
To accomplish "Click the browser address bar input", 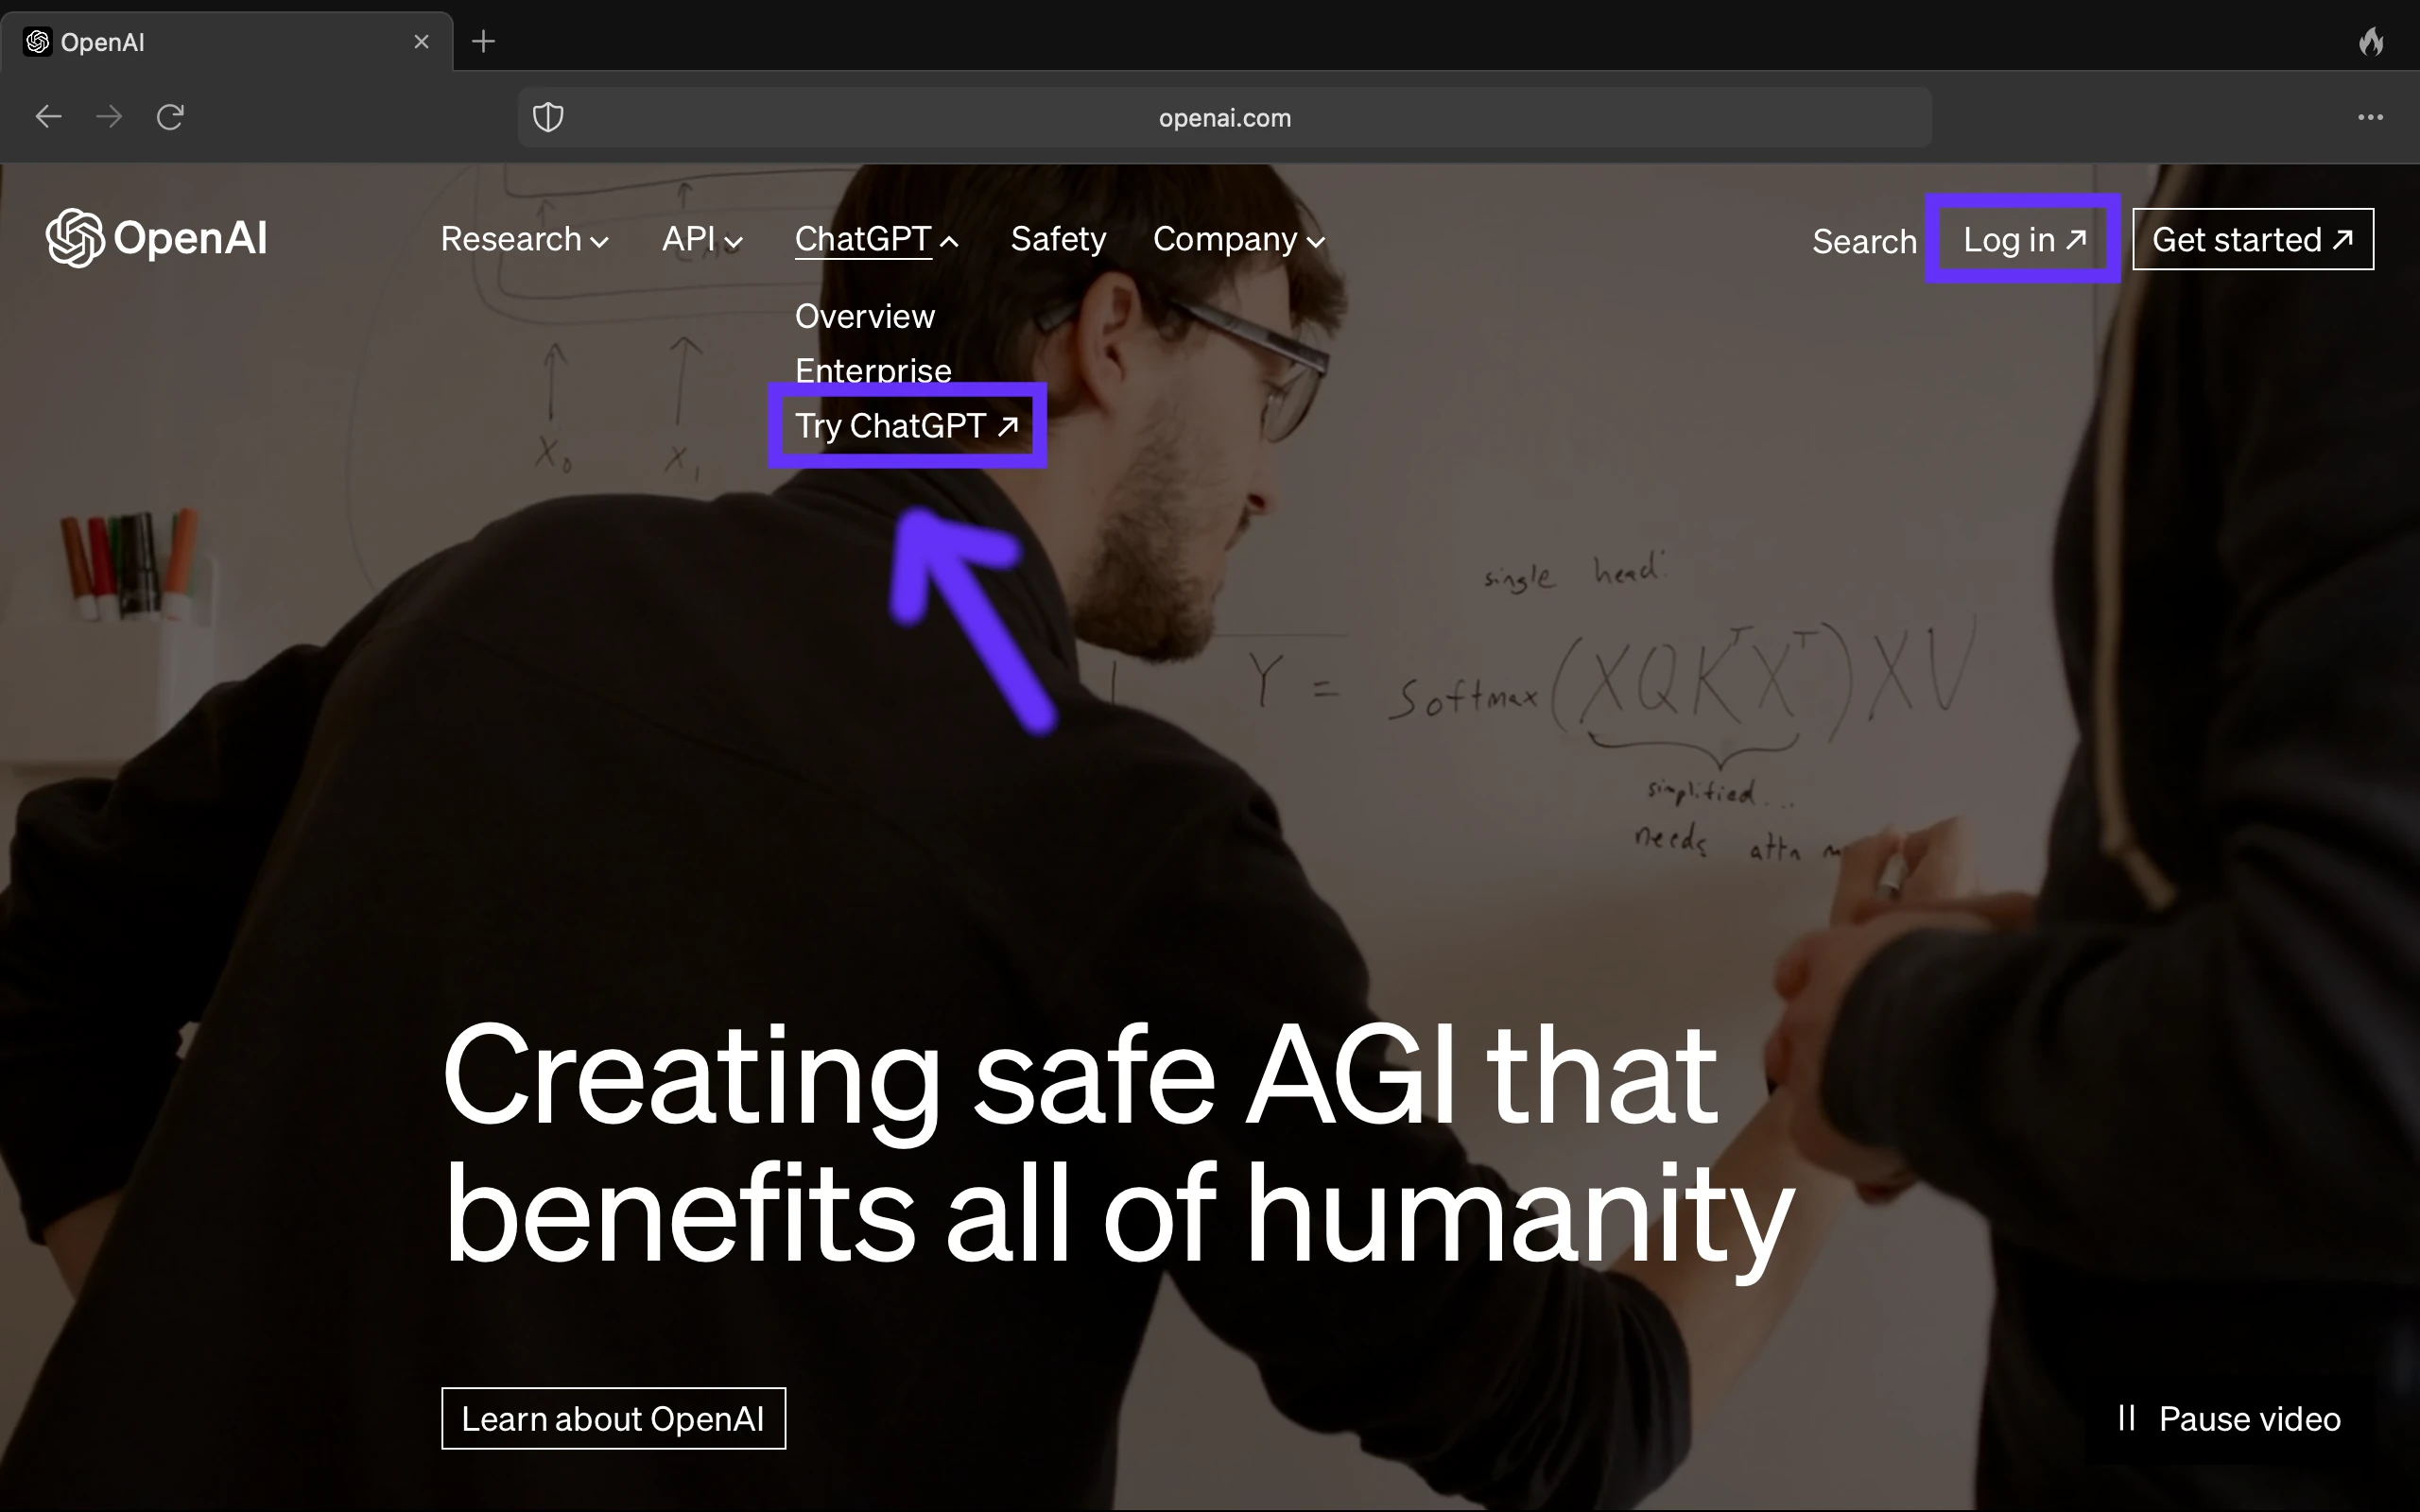I will click(x=1227, y=117).
